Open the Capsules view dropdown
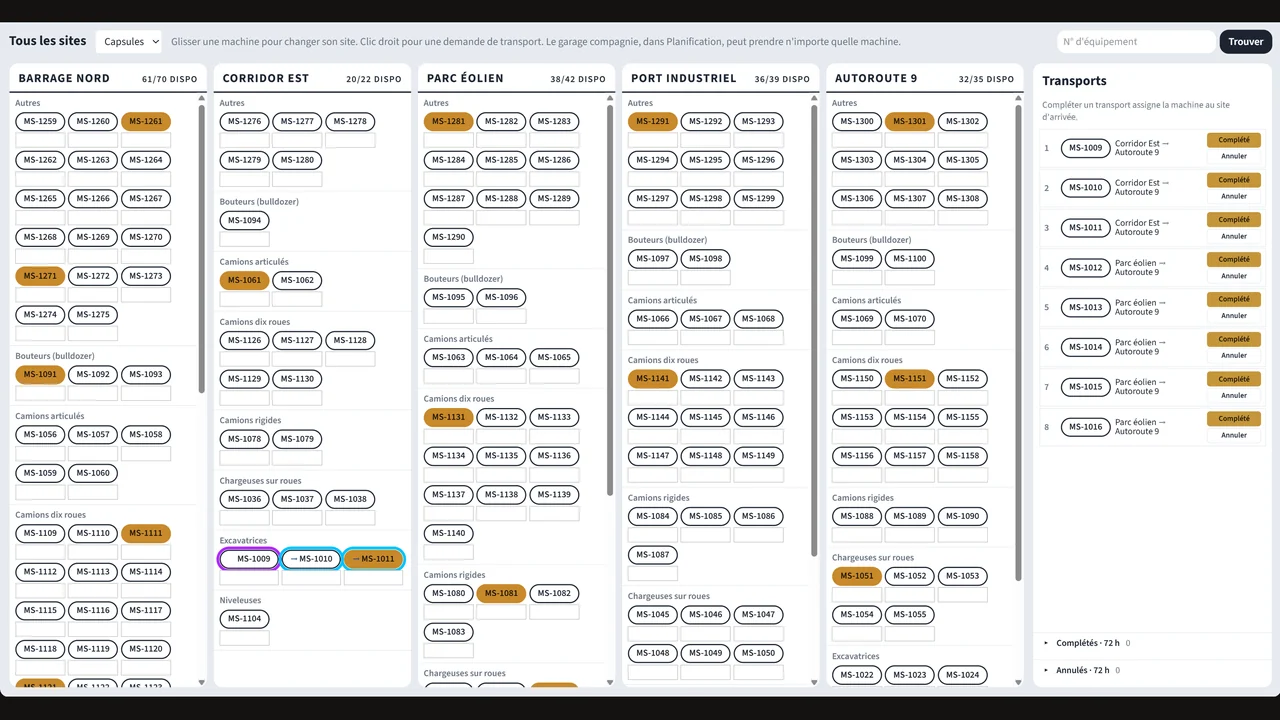Viewport: 1280px width, 720px height. [x=129, y=42]
